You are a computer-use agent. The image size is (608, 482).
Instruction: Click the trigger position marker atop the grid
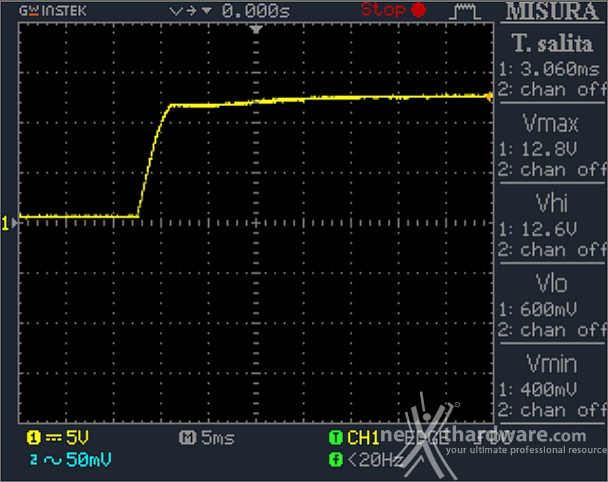256,29
